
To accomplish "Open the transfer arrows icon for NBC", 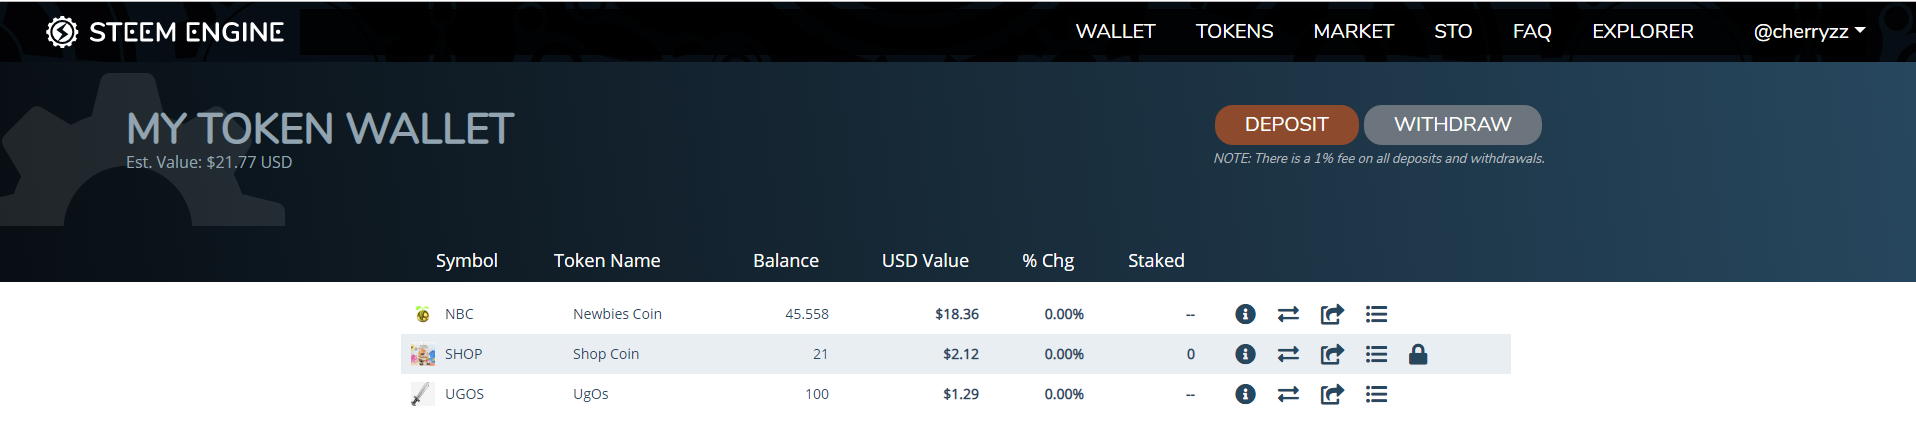I will click(1288, 314).
